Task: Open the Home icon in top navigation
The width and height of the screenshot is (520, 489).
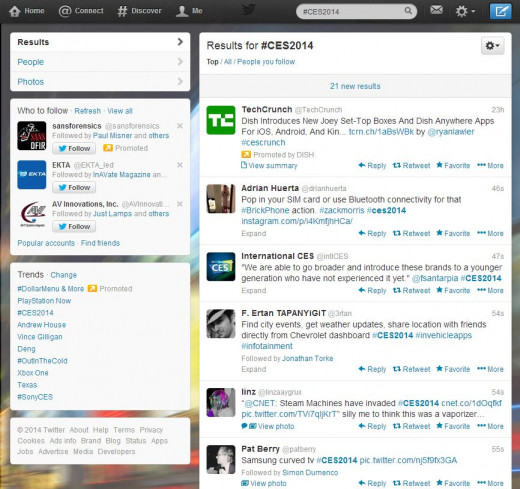Action: tap(15, 11)
